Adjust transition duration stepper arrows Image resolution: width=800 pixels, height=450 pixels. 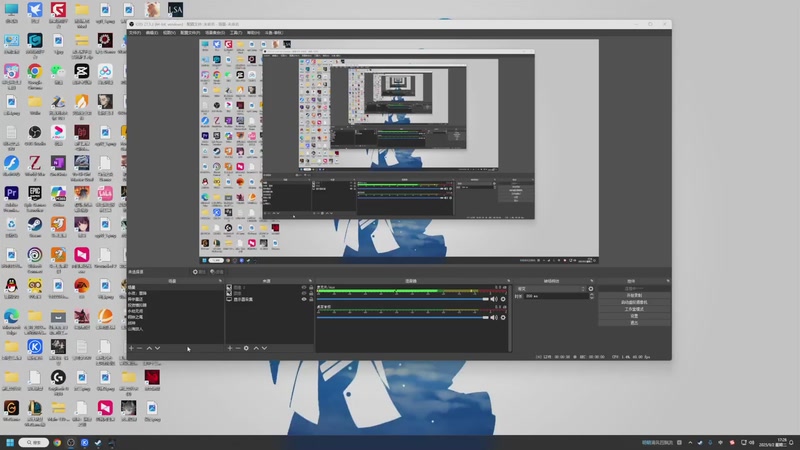(x=591, y=296)
